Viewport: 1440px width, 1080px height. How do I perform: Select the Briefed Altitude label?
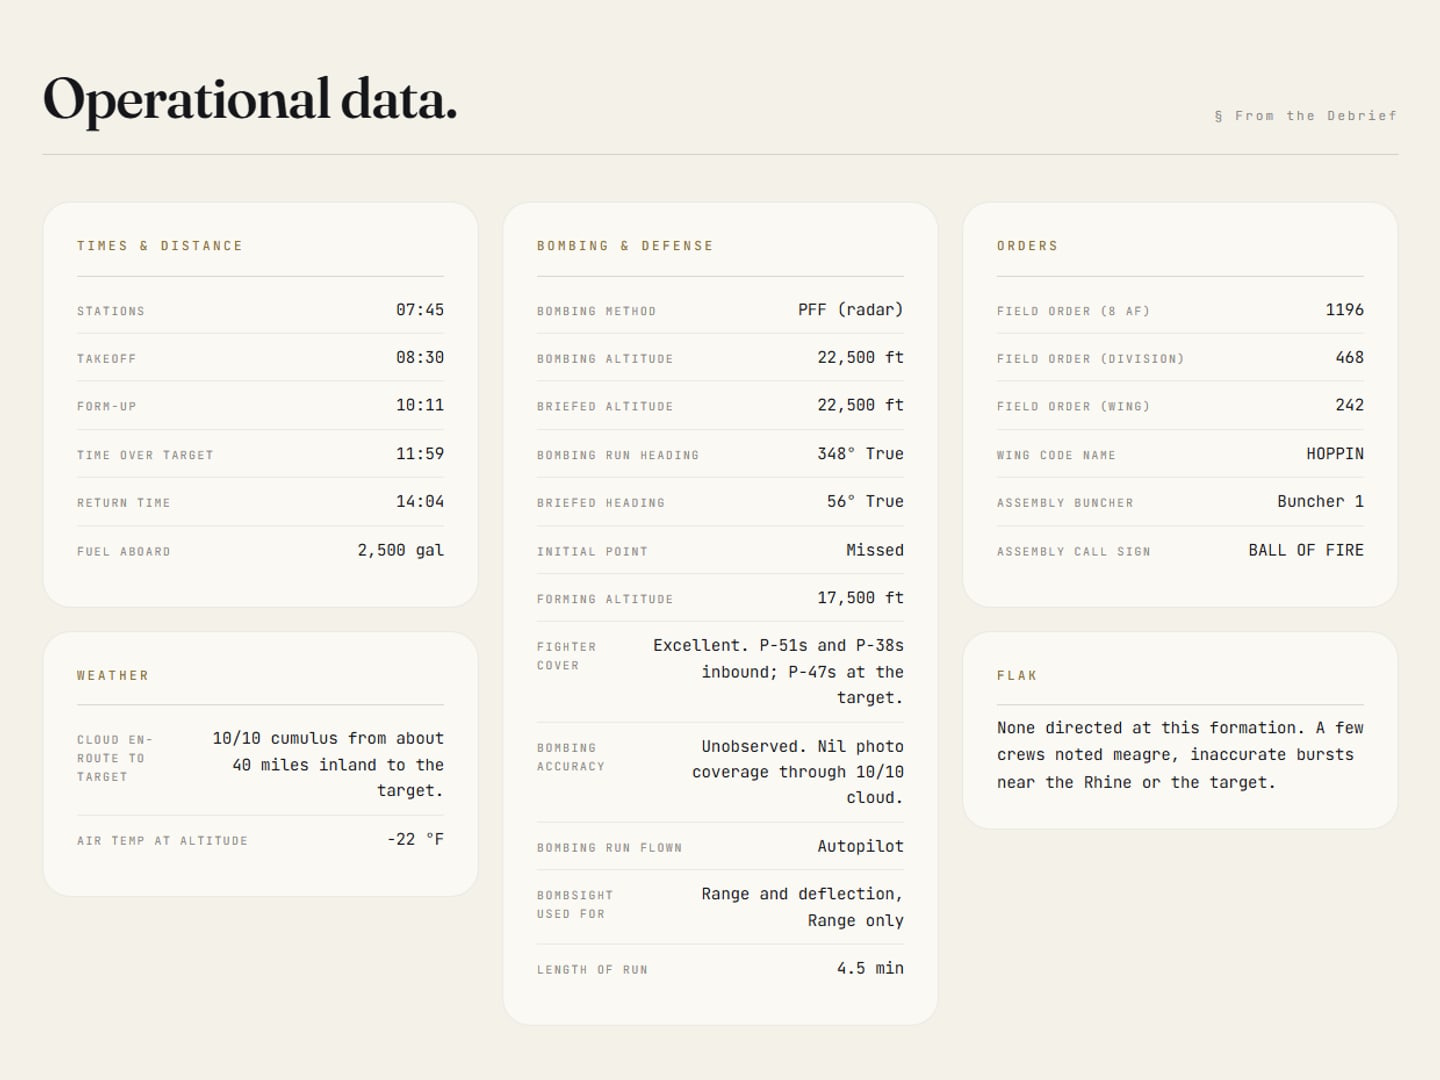click(605, 407)
